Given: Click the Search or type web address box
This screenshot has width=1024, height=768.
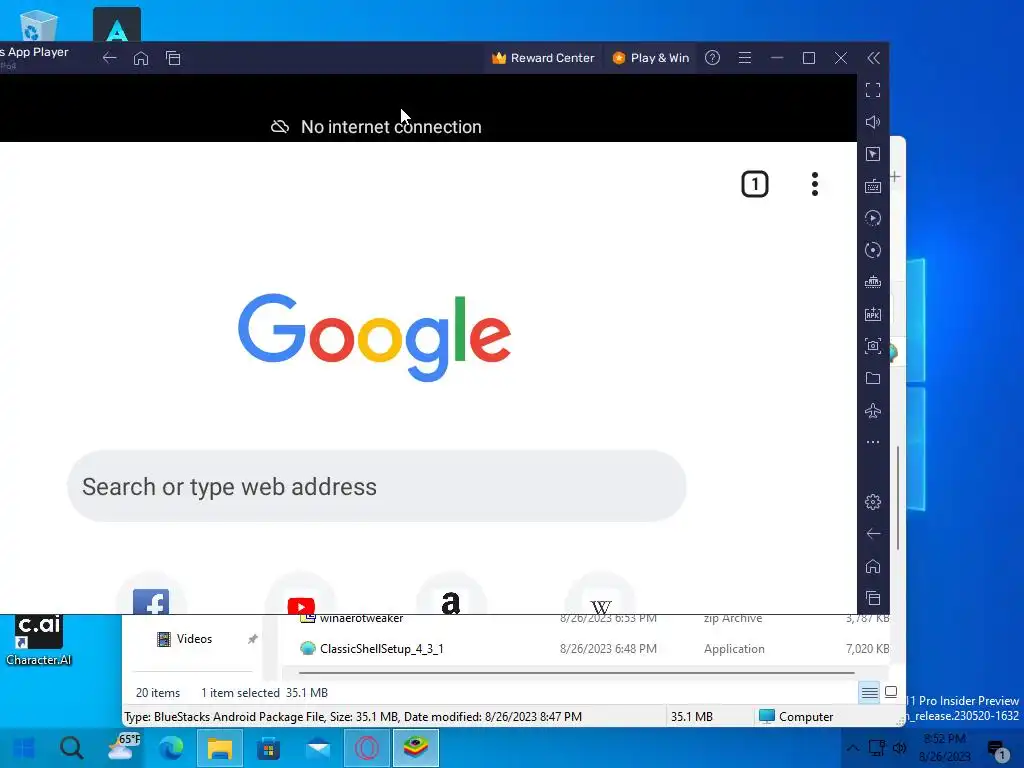Looking at the screenshot, I should 377,486.
